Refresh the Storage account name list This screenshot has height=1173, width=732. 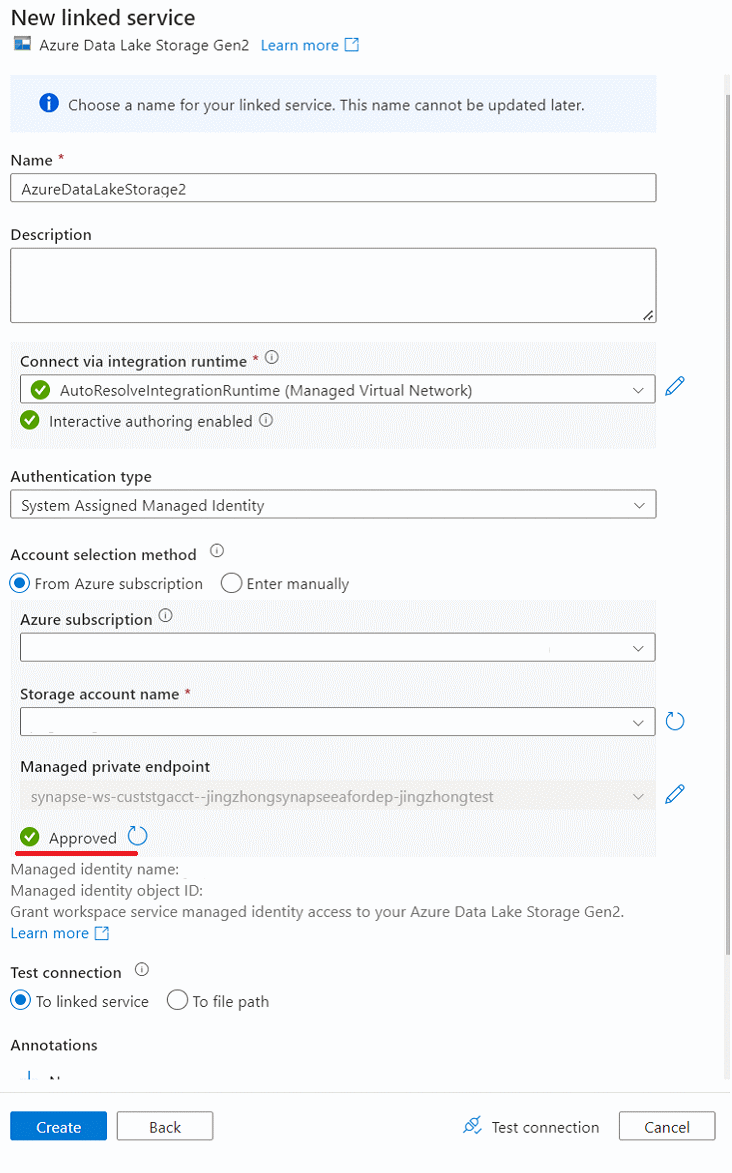click(675, 721)
